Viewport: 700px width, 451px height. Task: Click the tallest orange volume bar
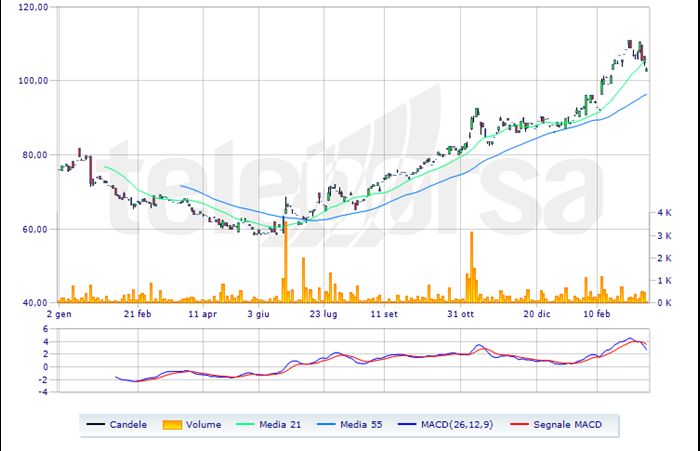click(x=286, y=260)
